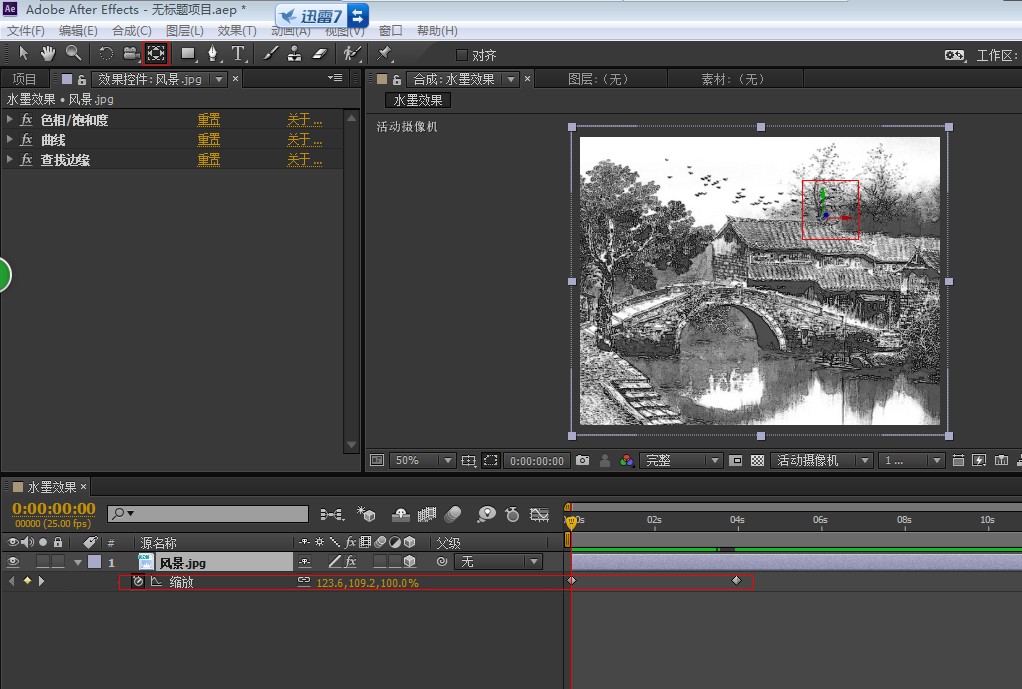
Task: Reset the 曲线 effect via 重置
Action: 208,140
